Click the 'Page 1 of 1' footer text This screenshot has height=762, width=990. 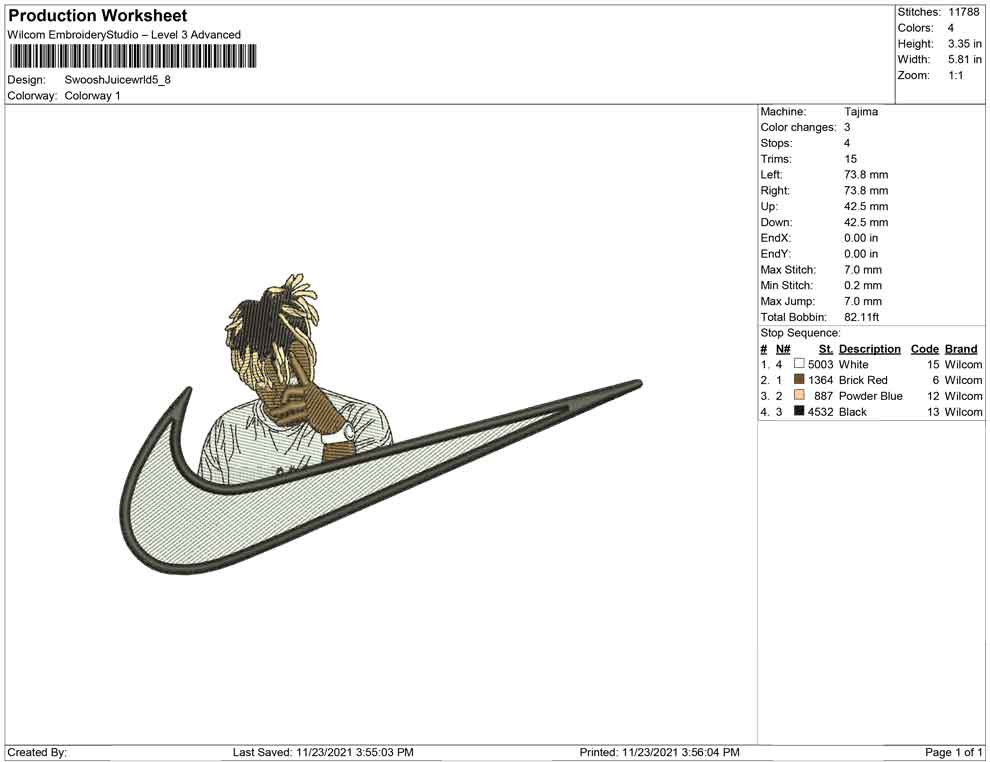pos(953,752)
